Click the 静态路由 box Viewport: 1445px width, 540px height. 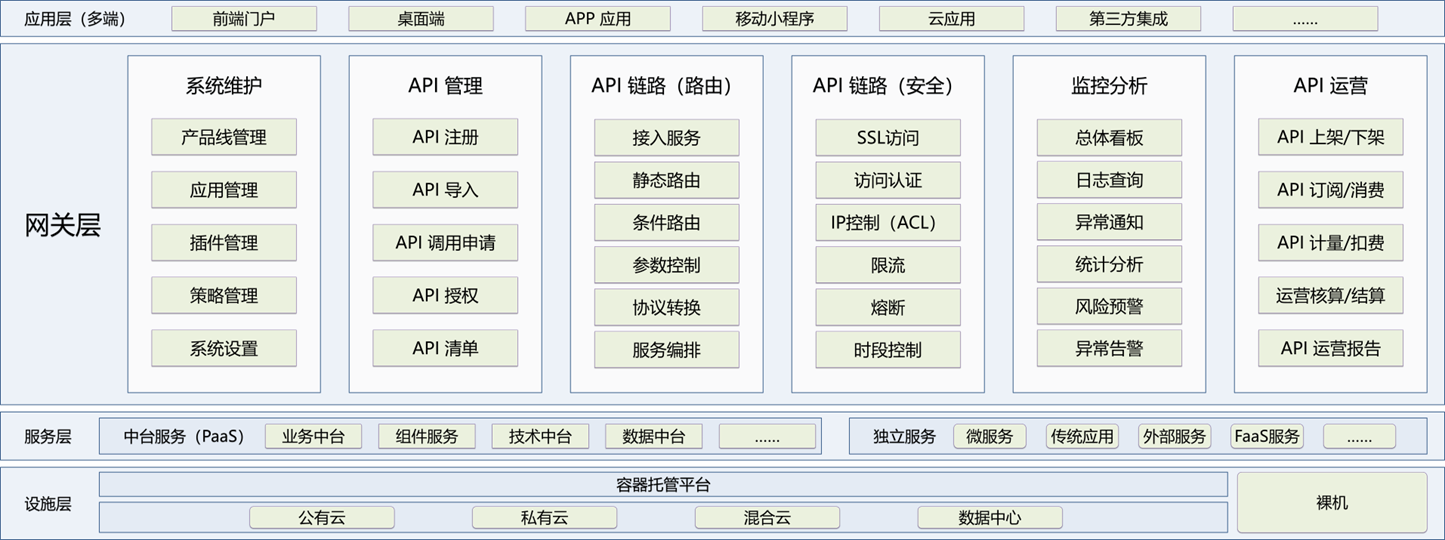coord(666,181)
